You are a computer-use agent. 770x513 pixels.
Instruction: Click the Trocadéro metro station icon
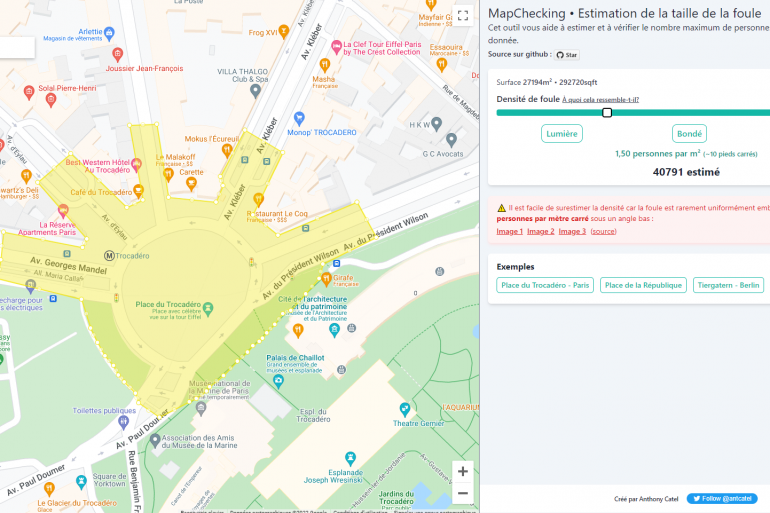click(109, 256)
